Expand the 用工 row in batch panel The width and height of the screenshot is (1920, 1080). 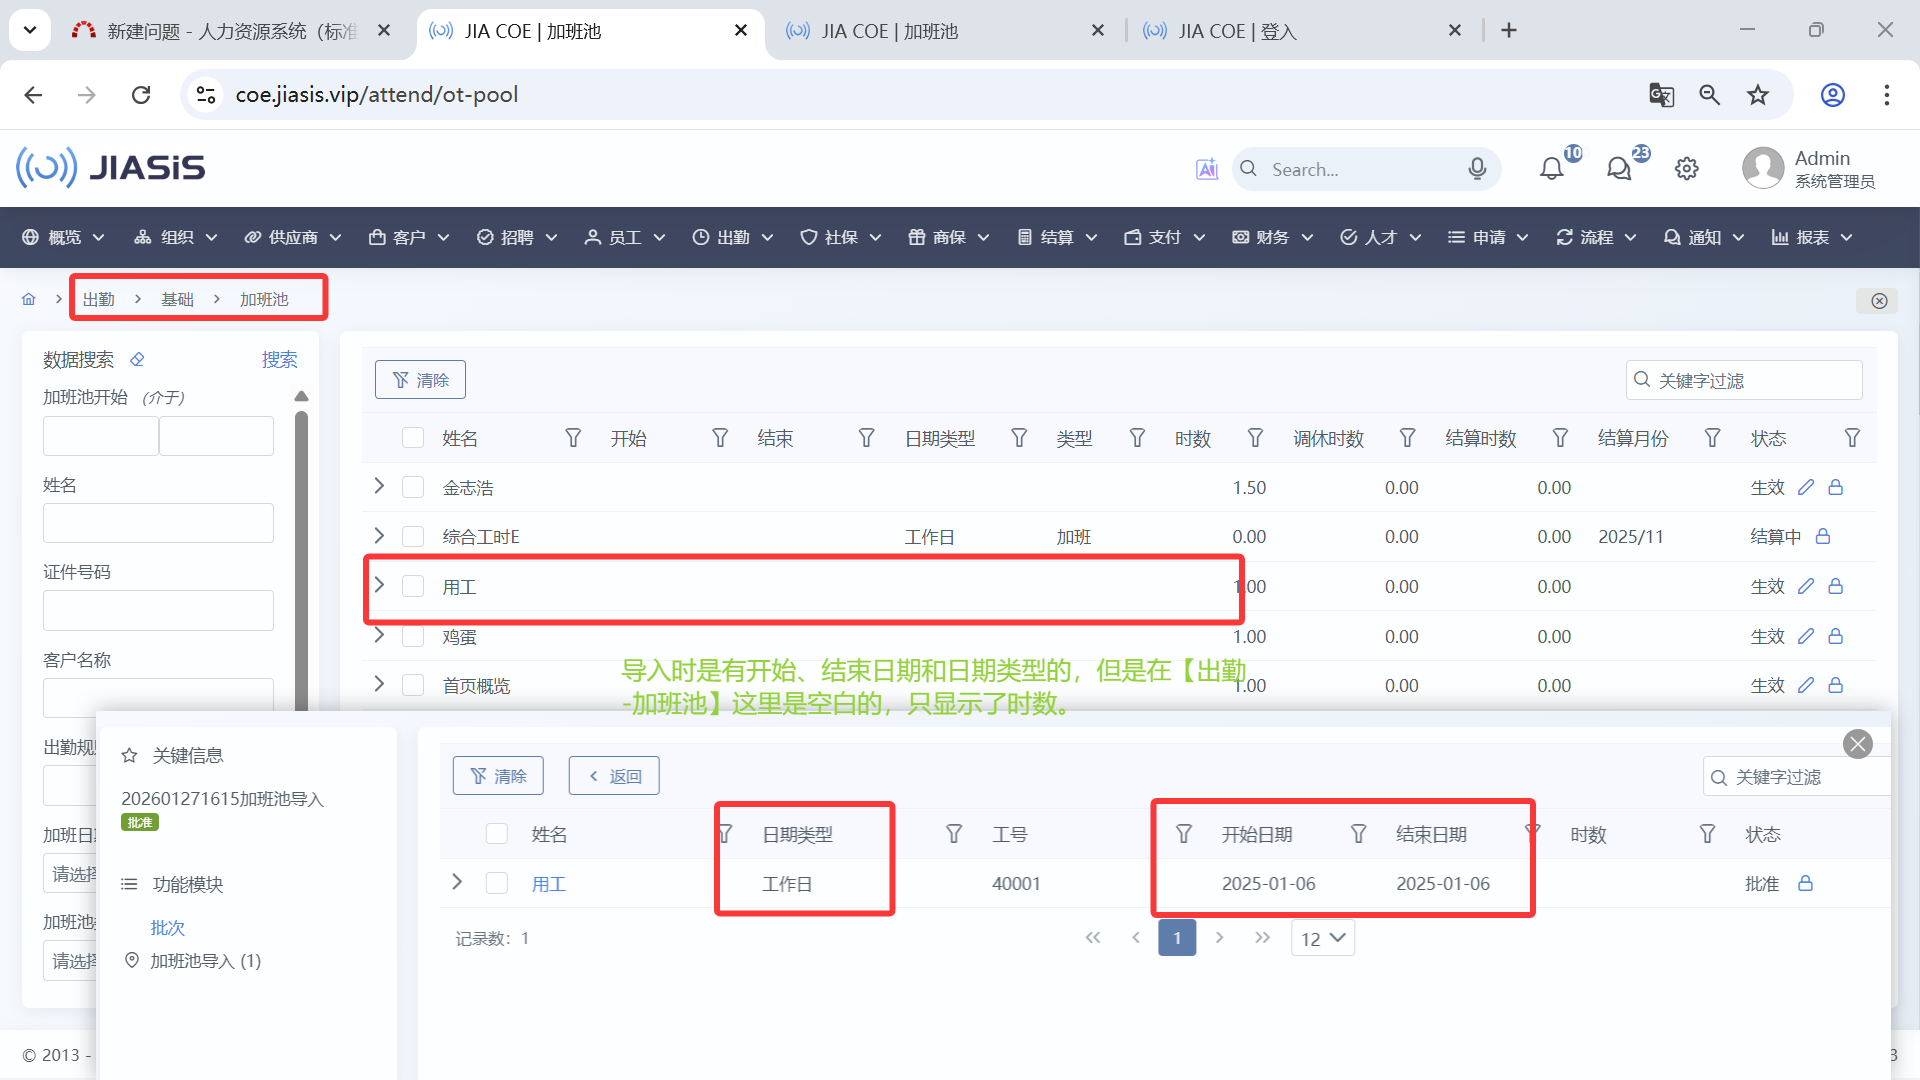point(457,882)
